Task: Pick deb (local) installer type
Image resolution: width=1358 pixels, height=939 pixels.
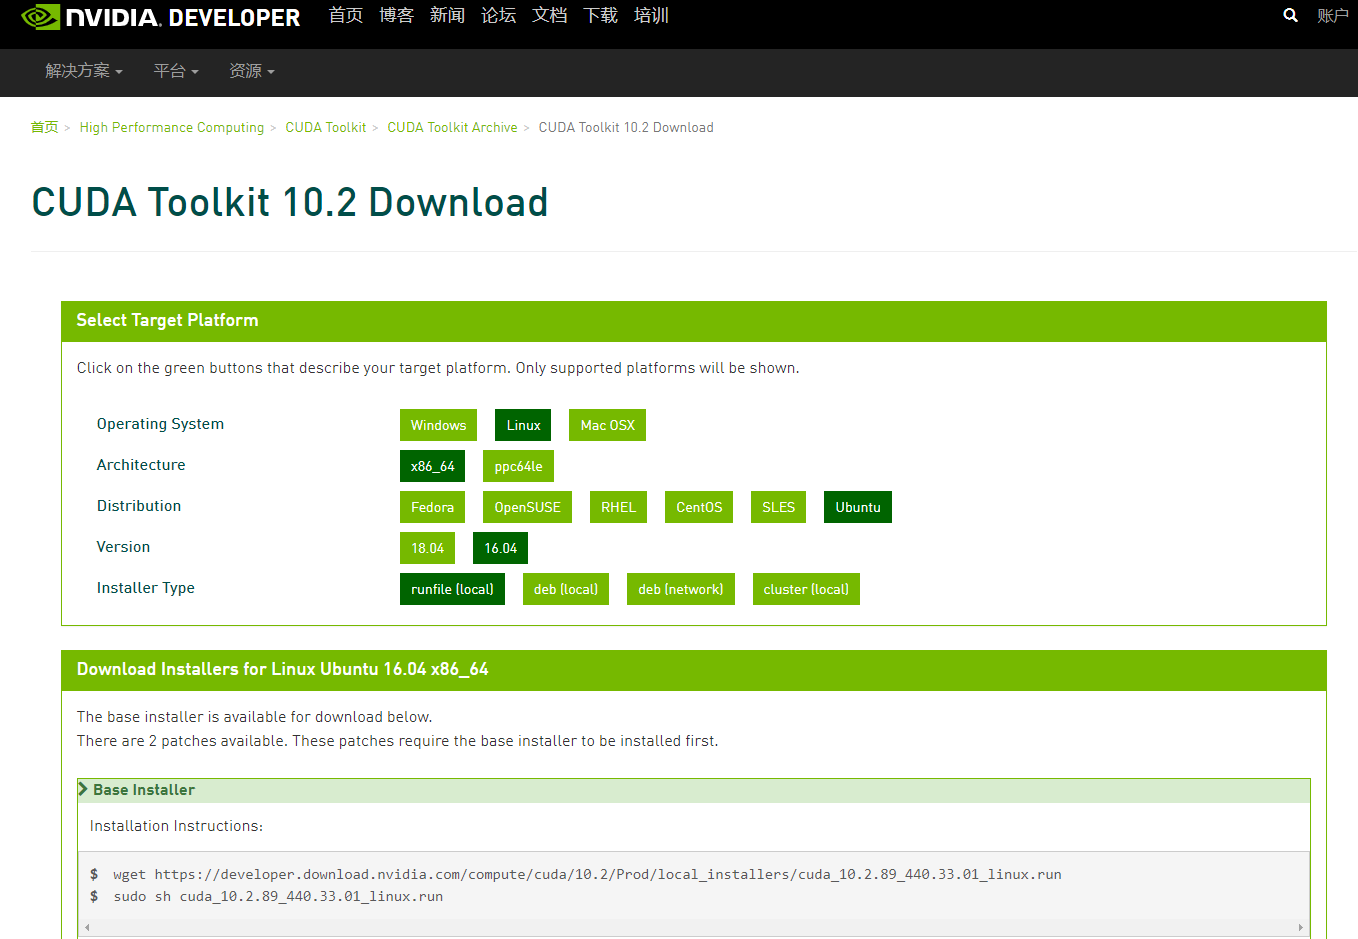Action: pyautogui.click(x=566, y=589)
